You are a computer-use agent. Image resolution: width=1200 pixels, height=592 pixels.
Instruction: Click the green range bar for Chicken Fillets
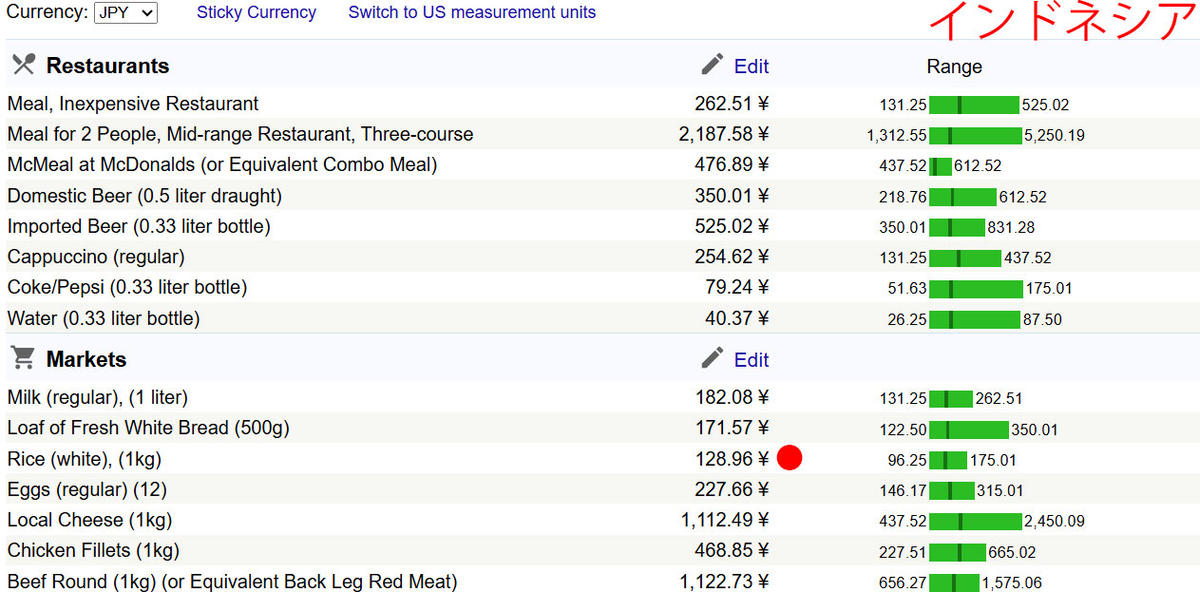pos(957,552)
